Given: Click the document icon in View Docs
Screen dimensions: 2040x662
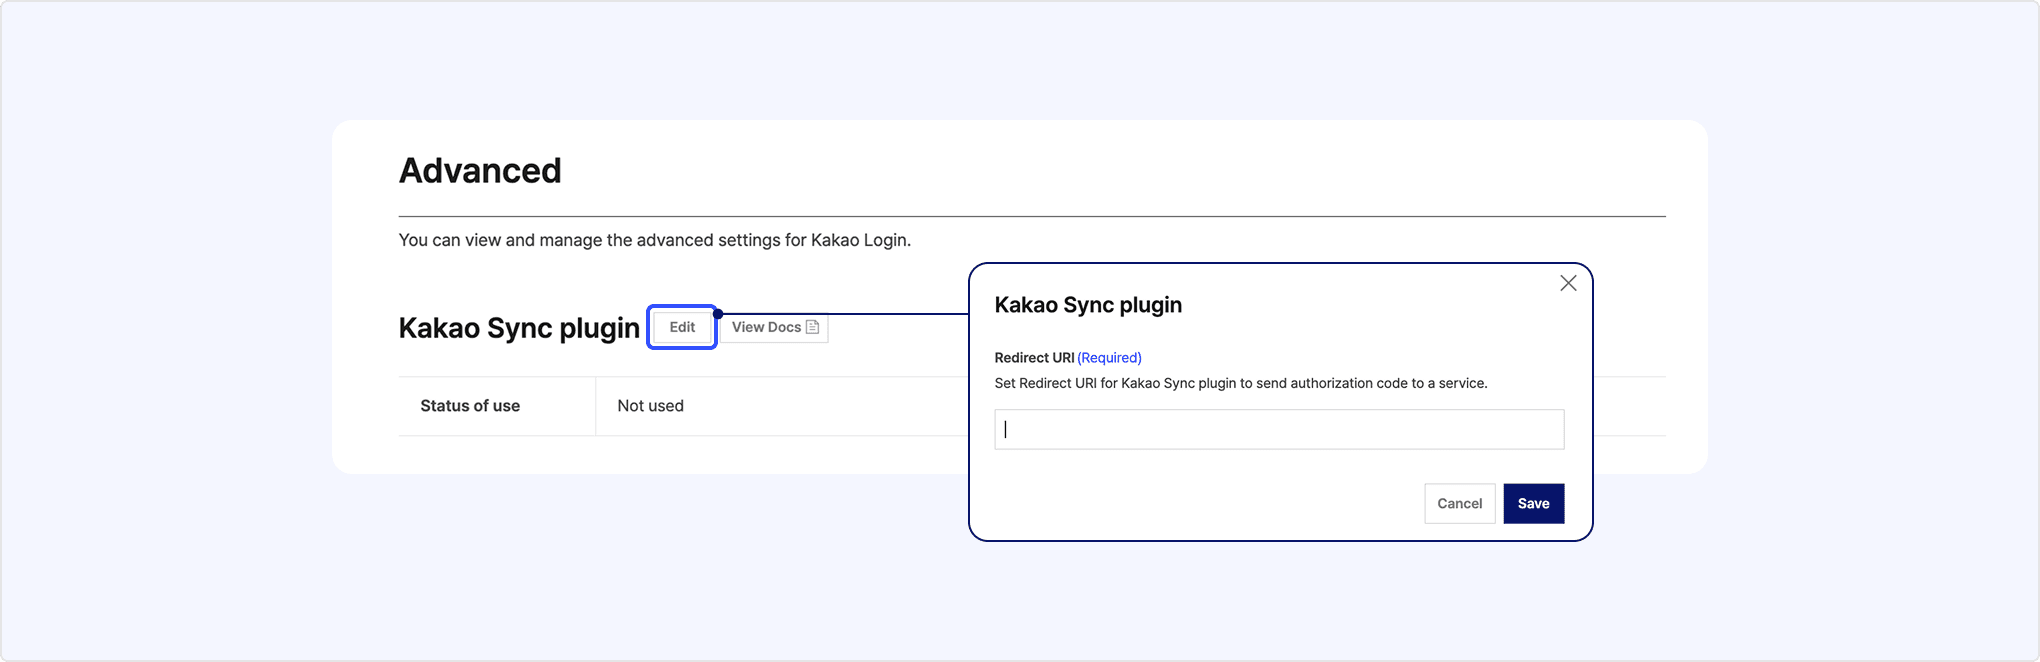Looking at the screenshot, I should (812, 327).
